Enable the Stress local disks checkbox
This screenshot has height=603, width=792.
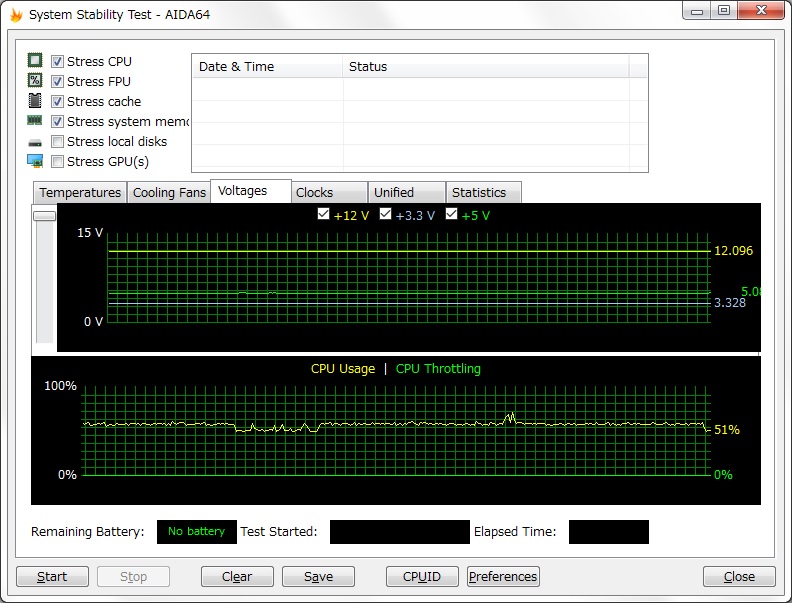point(58,141)
